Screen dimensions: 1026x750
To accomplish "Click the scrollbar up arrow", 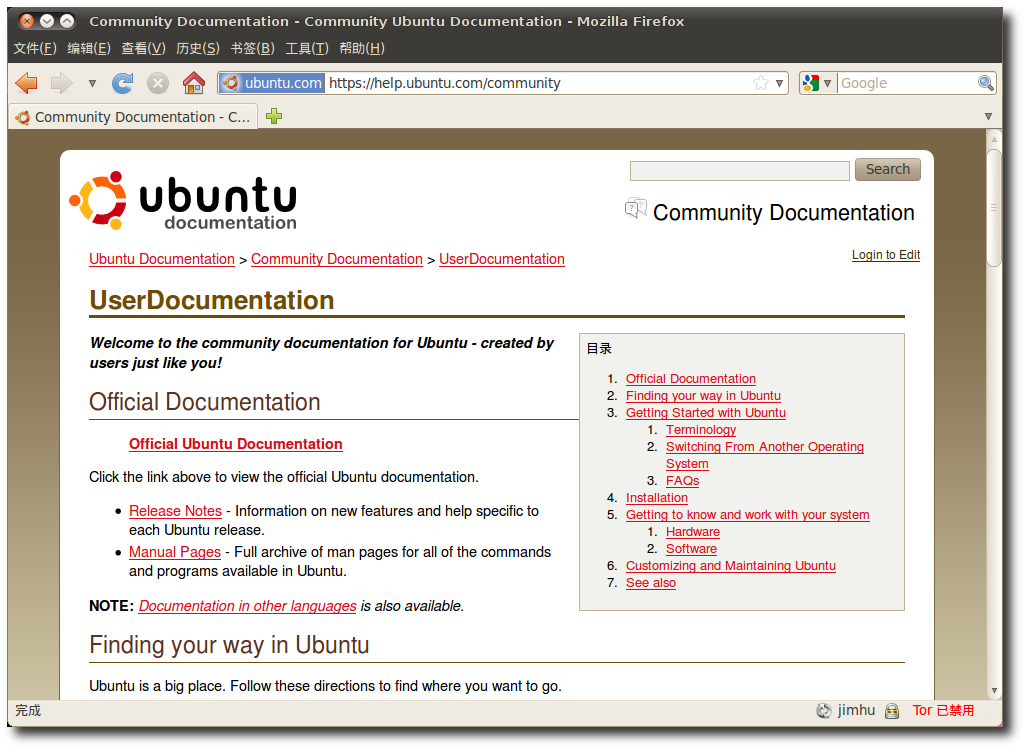I will coord(994,139).
